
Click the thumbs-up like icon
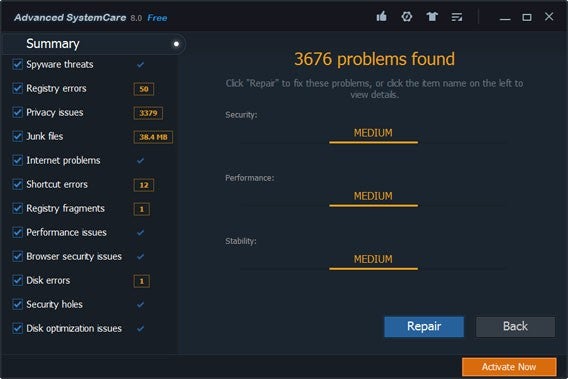click(381, 17)
